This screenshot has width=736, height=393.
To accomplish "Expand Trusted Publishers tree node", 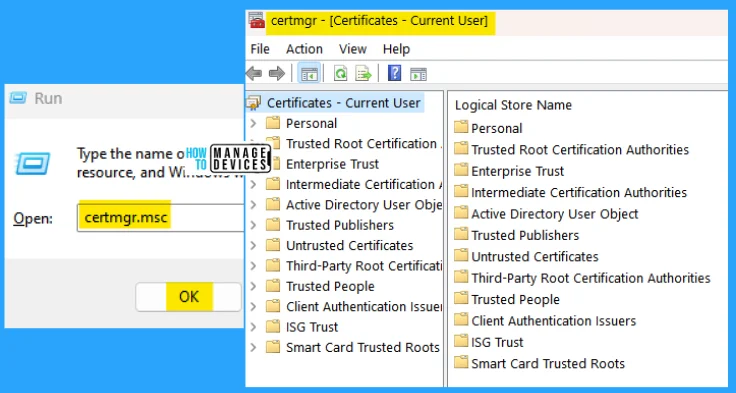I will (x=253, y=225).
